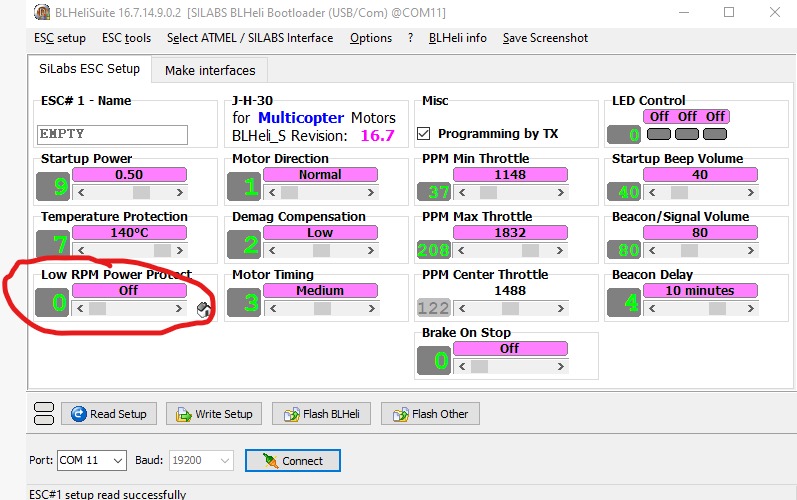Click the Motor Direction value 1 indicator
The width and height of the screenshot is (797, 500).
click(x=244, y=186)
